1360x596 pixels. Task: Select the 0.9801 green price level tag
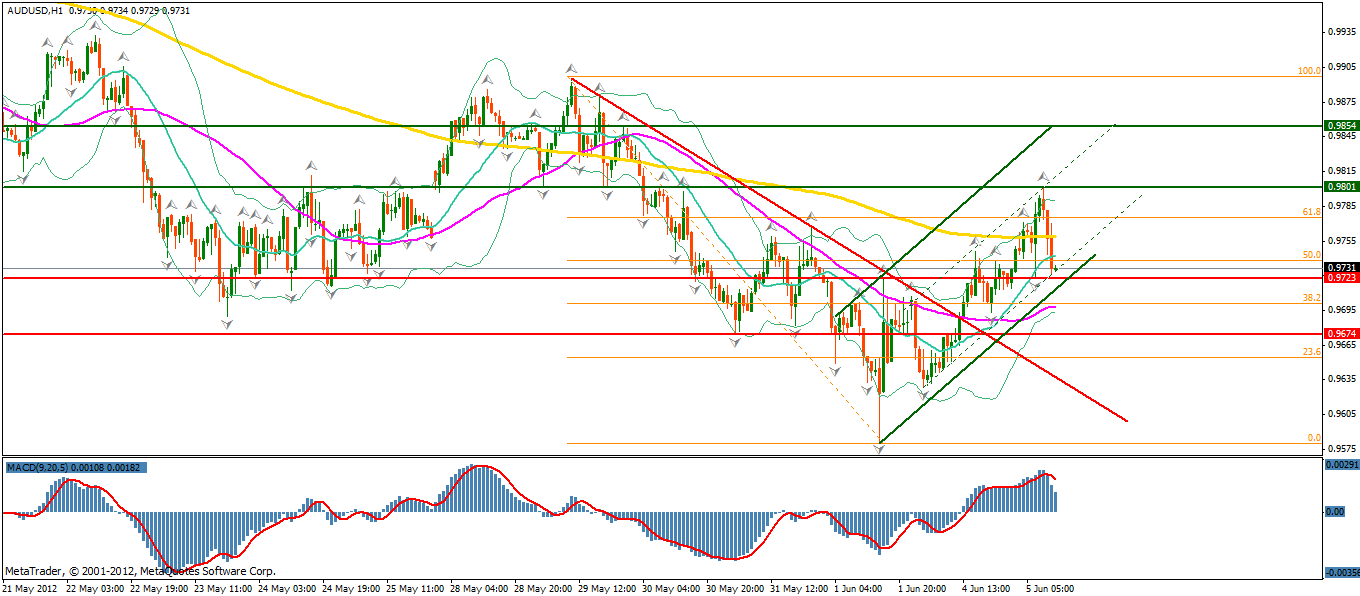1340,186
